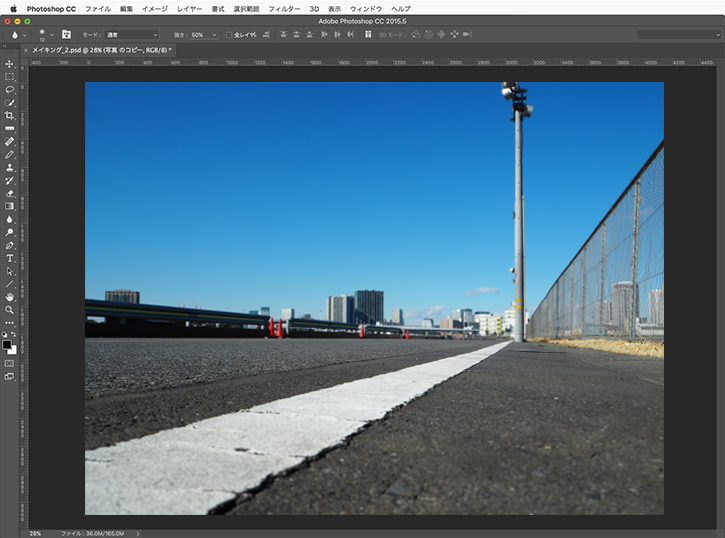
Task: Click the auto-align layers button in options bar
Action: (368, 35)
